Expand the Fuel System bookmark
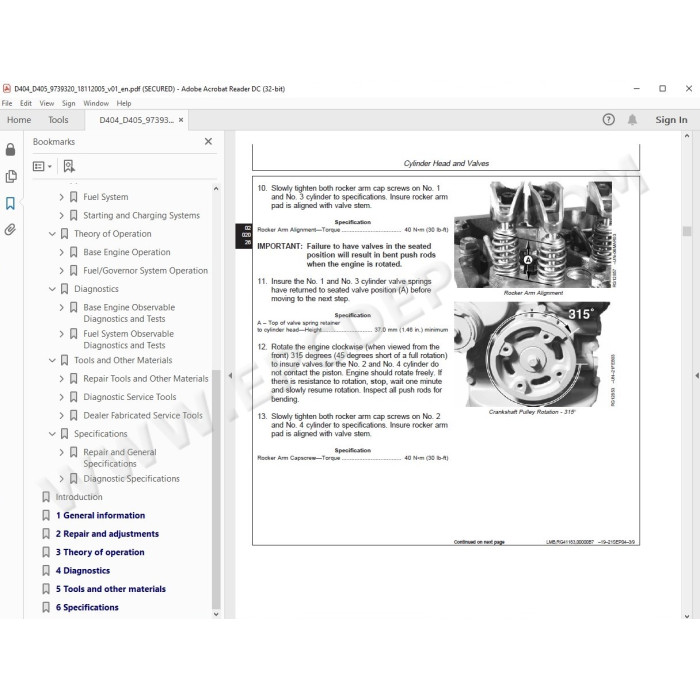The image size is (700, 700). tap(62, 197)
